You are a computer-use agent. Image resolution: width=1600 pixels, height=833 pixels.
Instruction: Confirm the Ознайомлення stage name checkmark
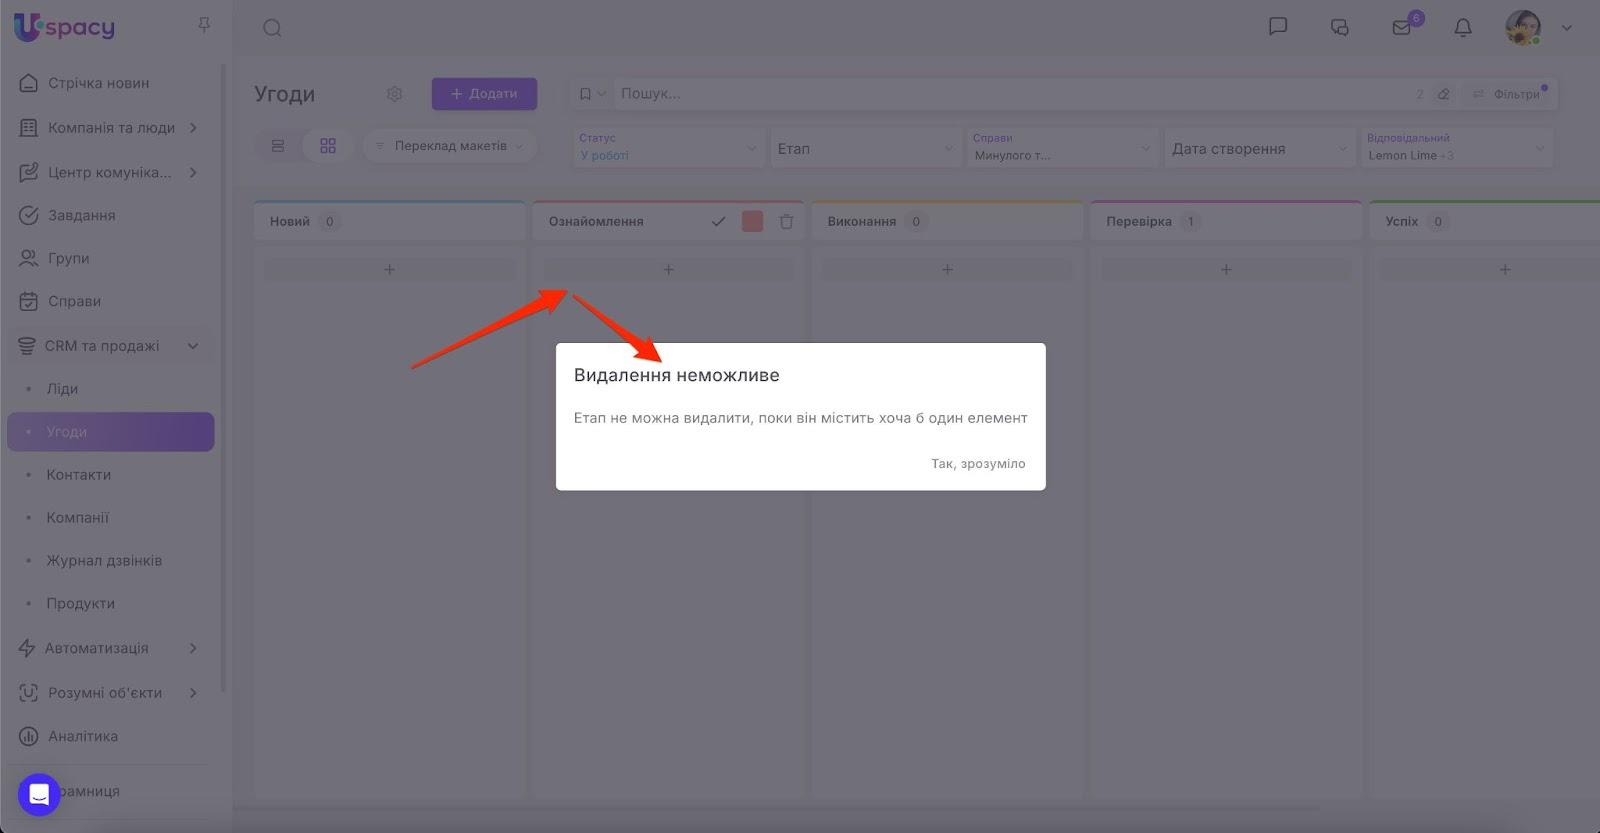718,222
